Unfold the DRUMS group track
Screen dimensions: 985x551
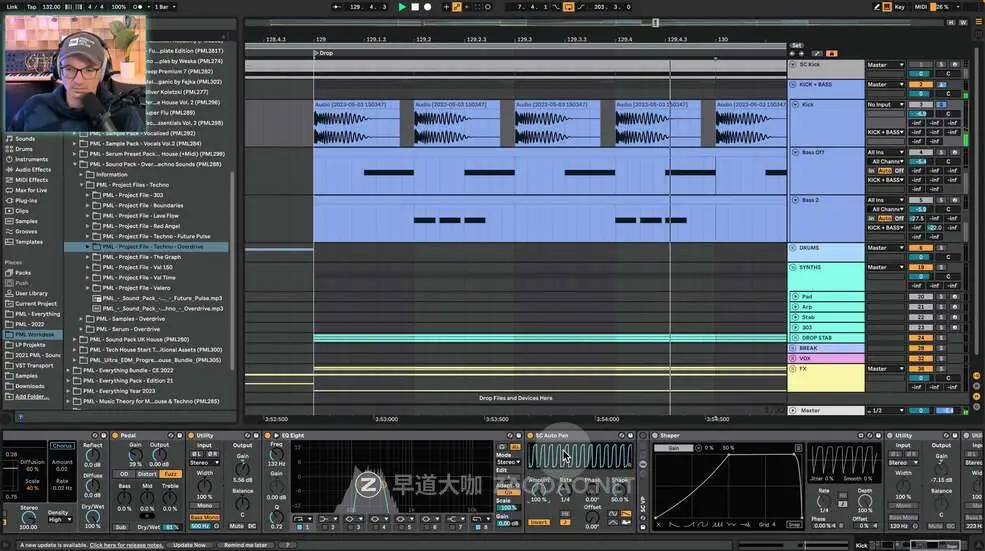pyautogui.click(x=793, y=248)
